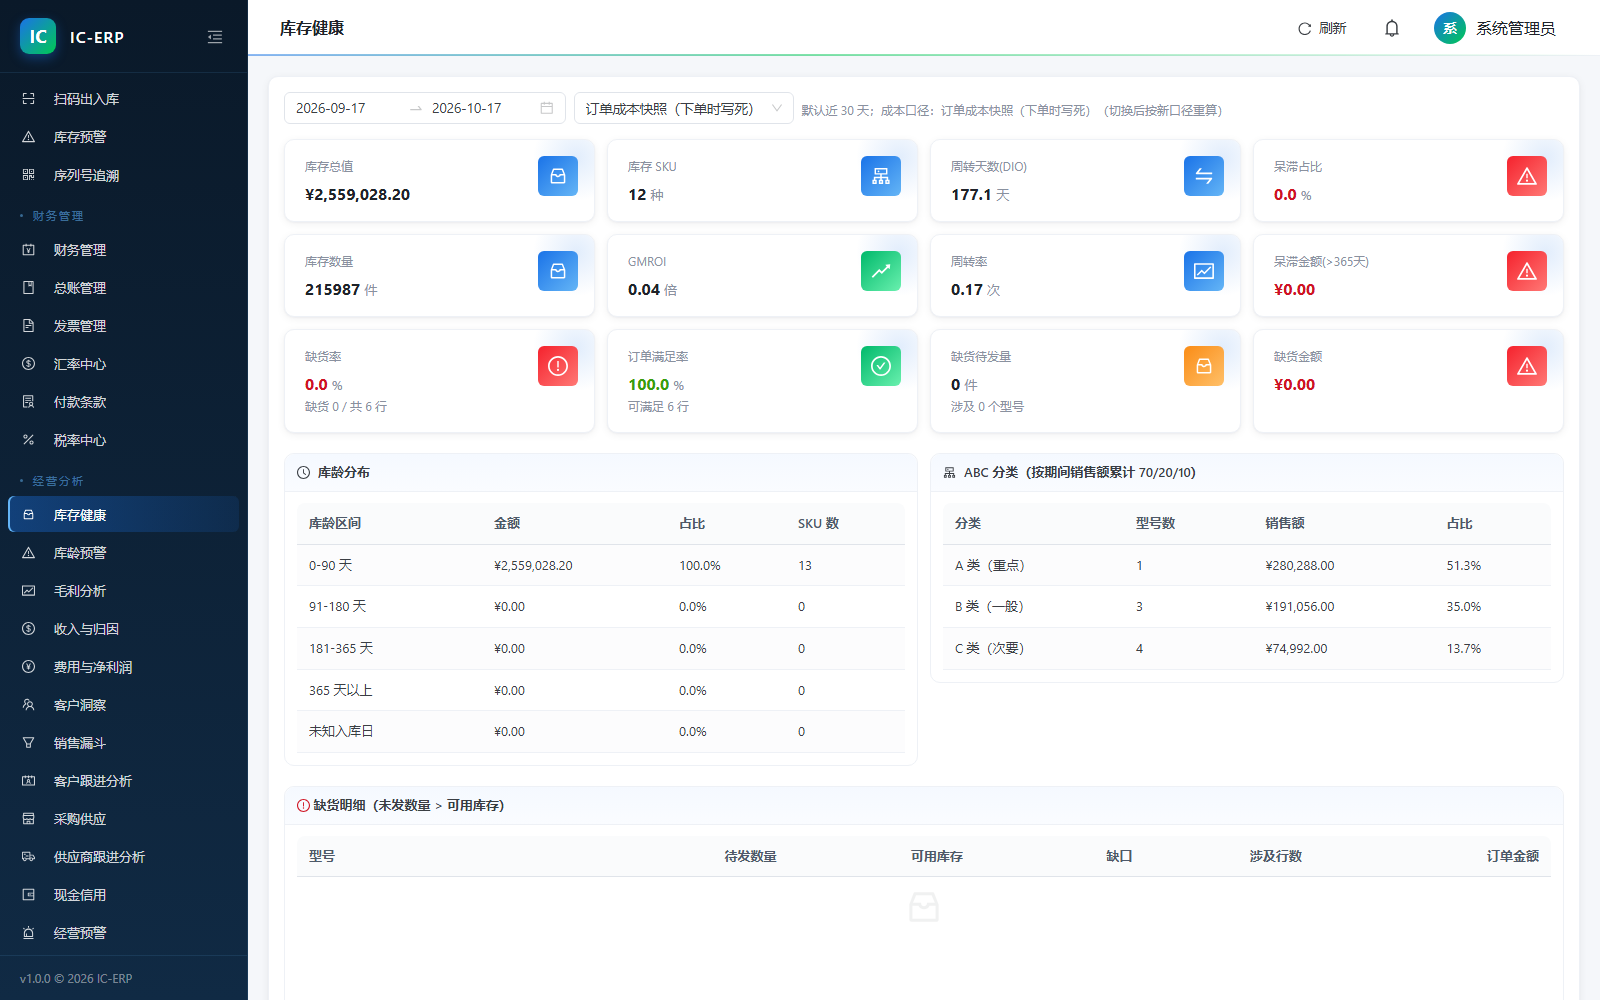Click the 系统管理员 username
This screenshot has height=1000, width=1600.
coord(1516,28)
